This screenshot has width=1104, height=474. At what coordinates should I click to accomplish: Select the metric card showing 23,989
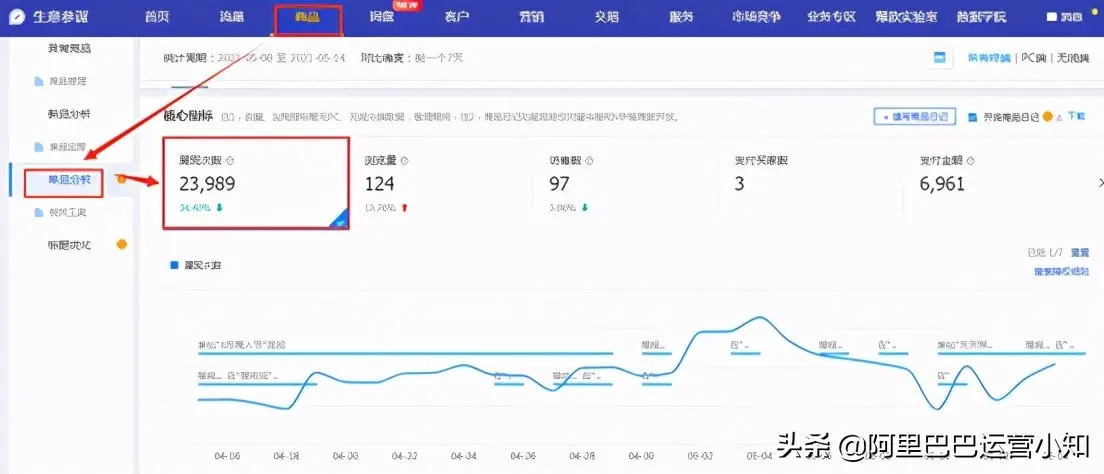[256, 183]
